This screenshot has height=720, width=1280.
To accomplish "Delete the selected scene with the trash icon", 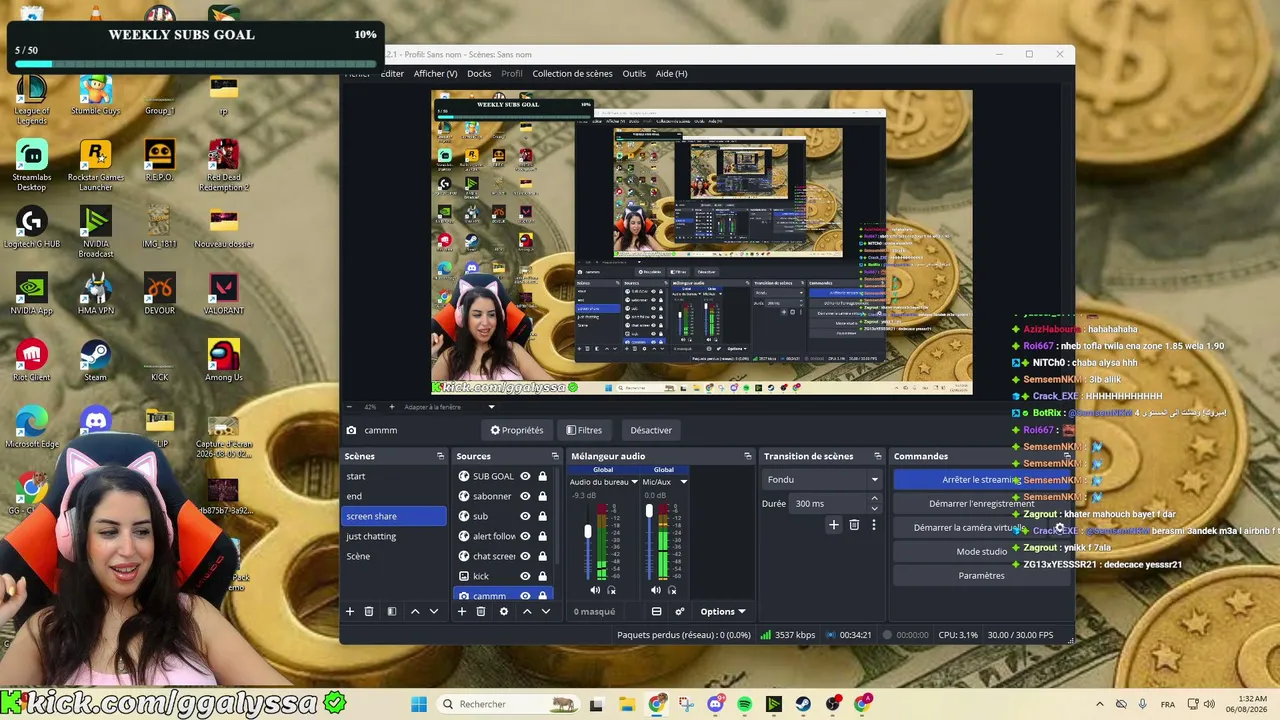I will coord(369,611).
